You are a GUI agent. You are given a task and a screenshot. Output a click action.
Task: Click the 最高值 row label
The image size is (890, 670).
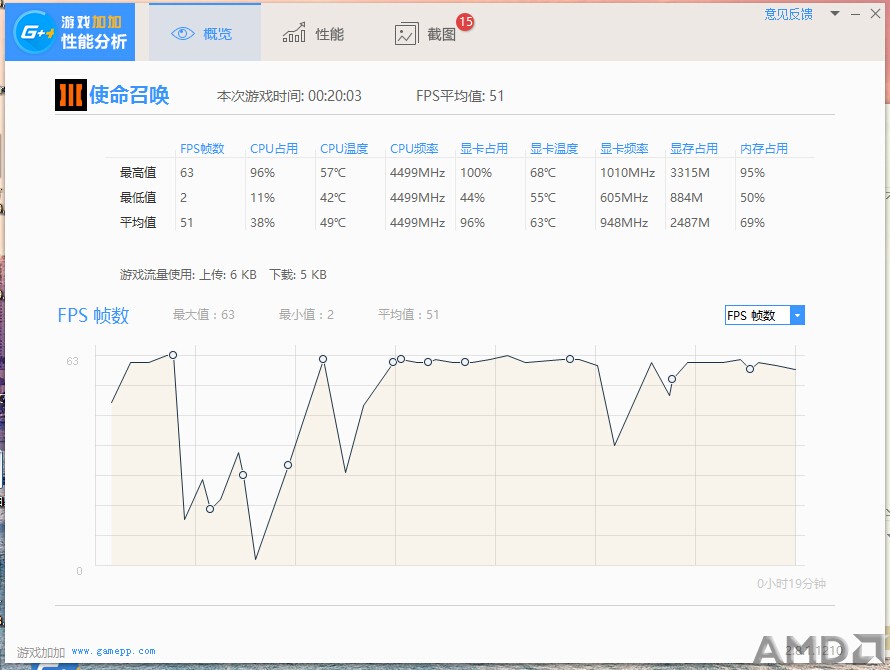point(138,173)
